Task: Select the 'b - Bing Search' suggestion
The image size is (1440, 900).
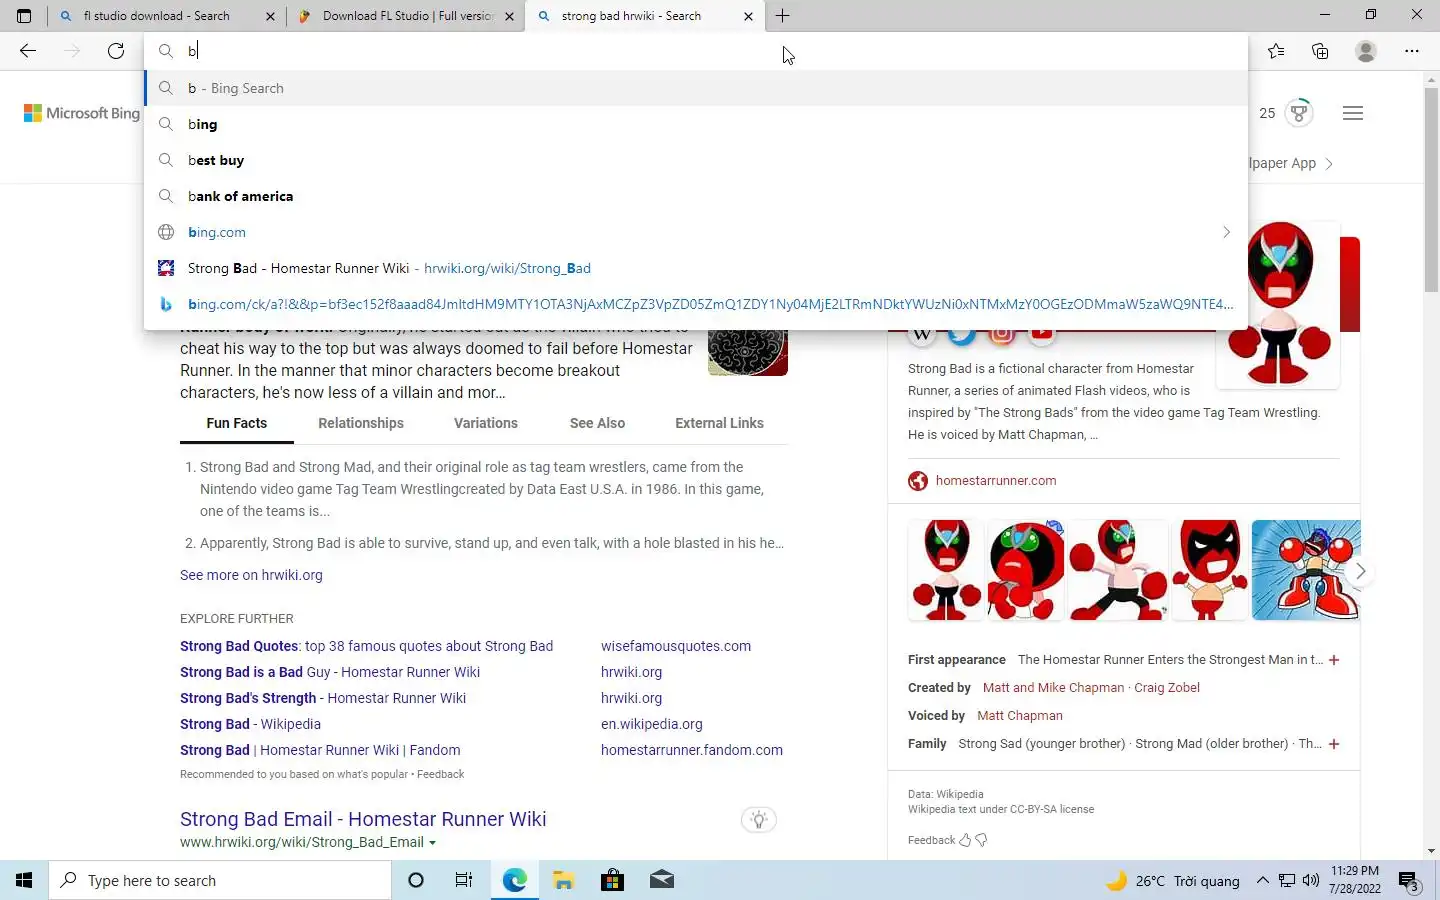Action: (x=696, y=88)
